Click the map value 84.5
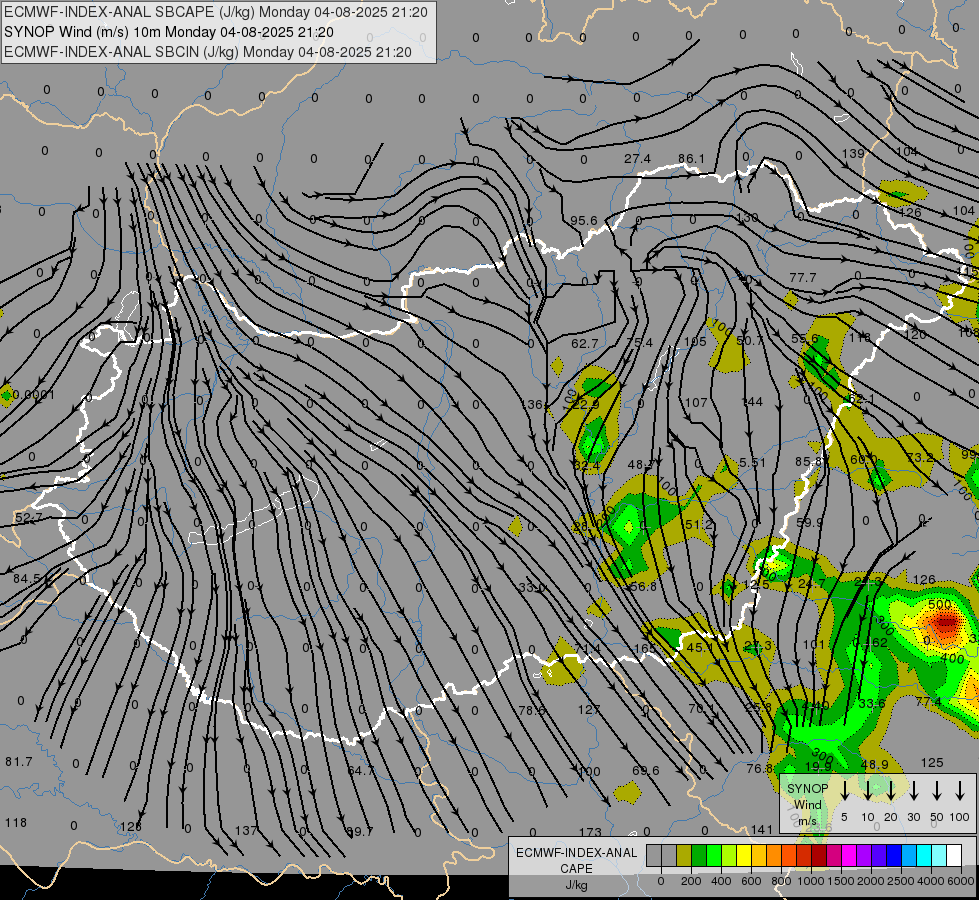Screen dimensions: 979x900 click(x=27, y=579)
